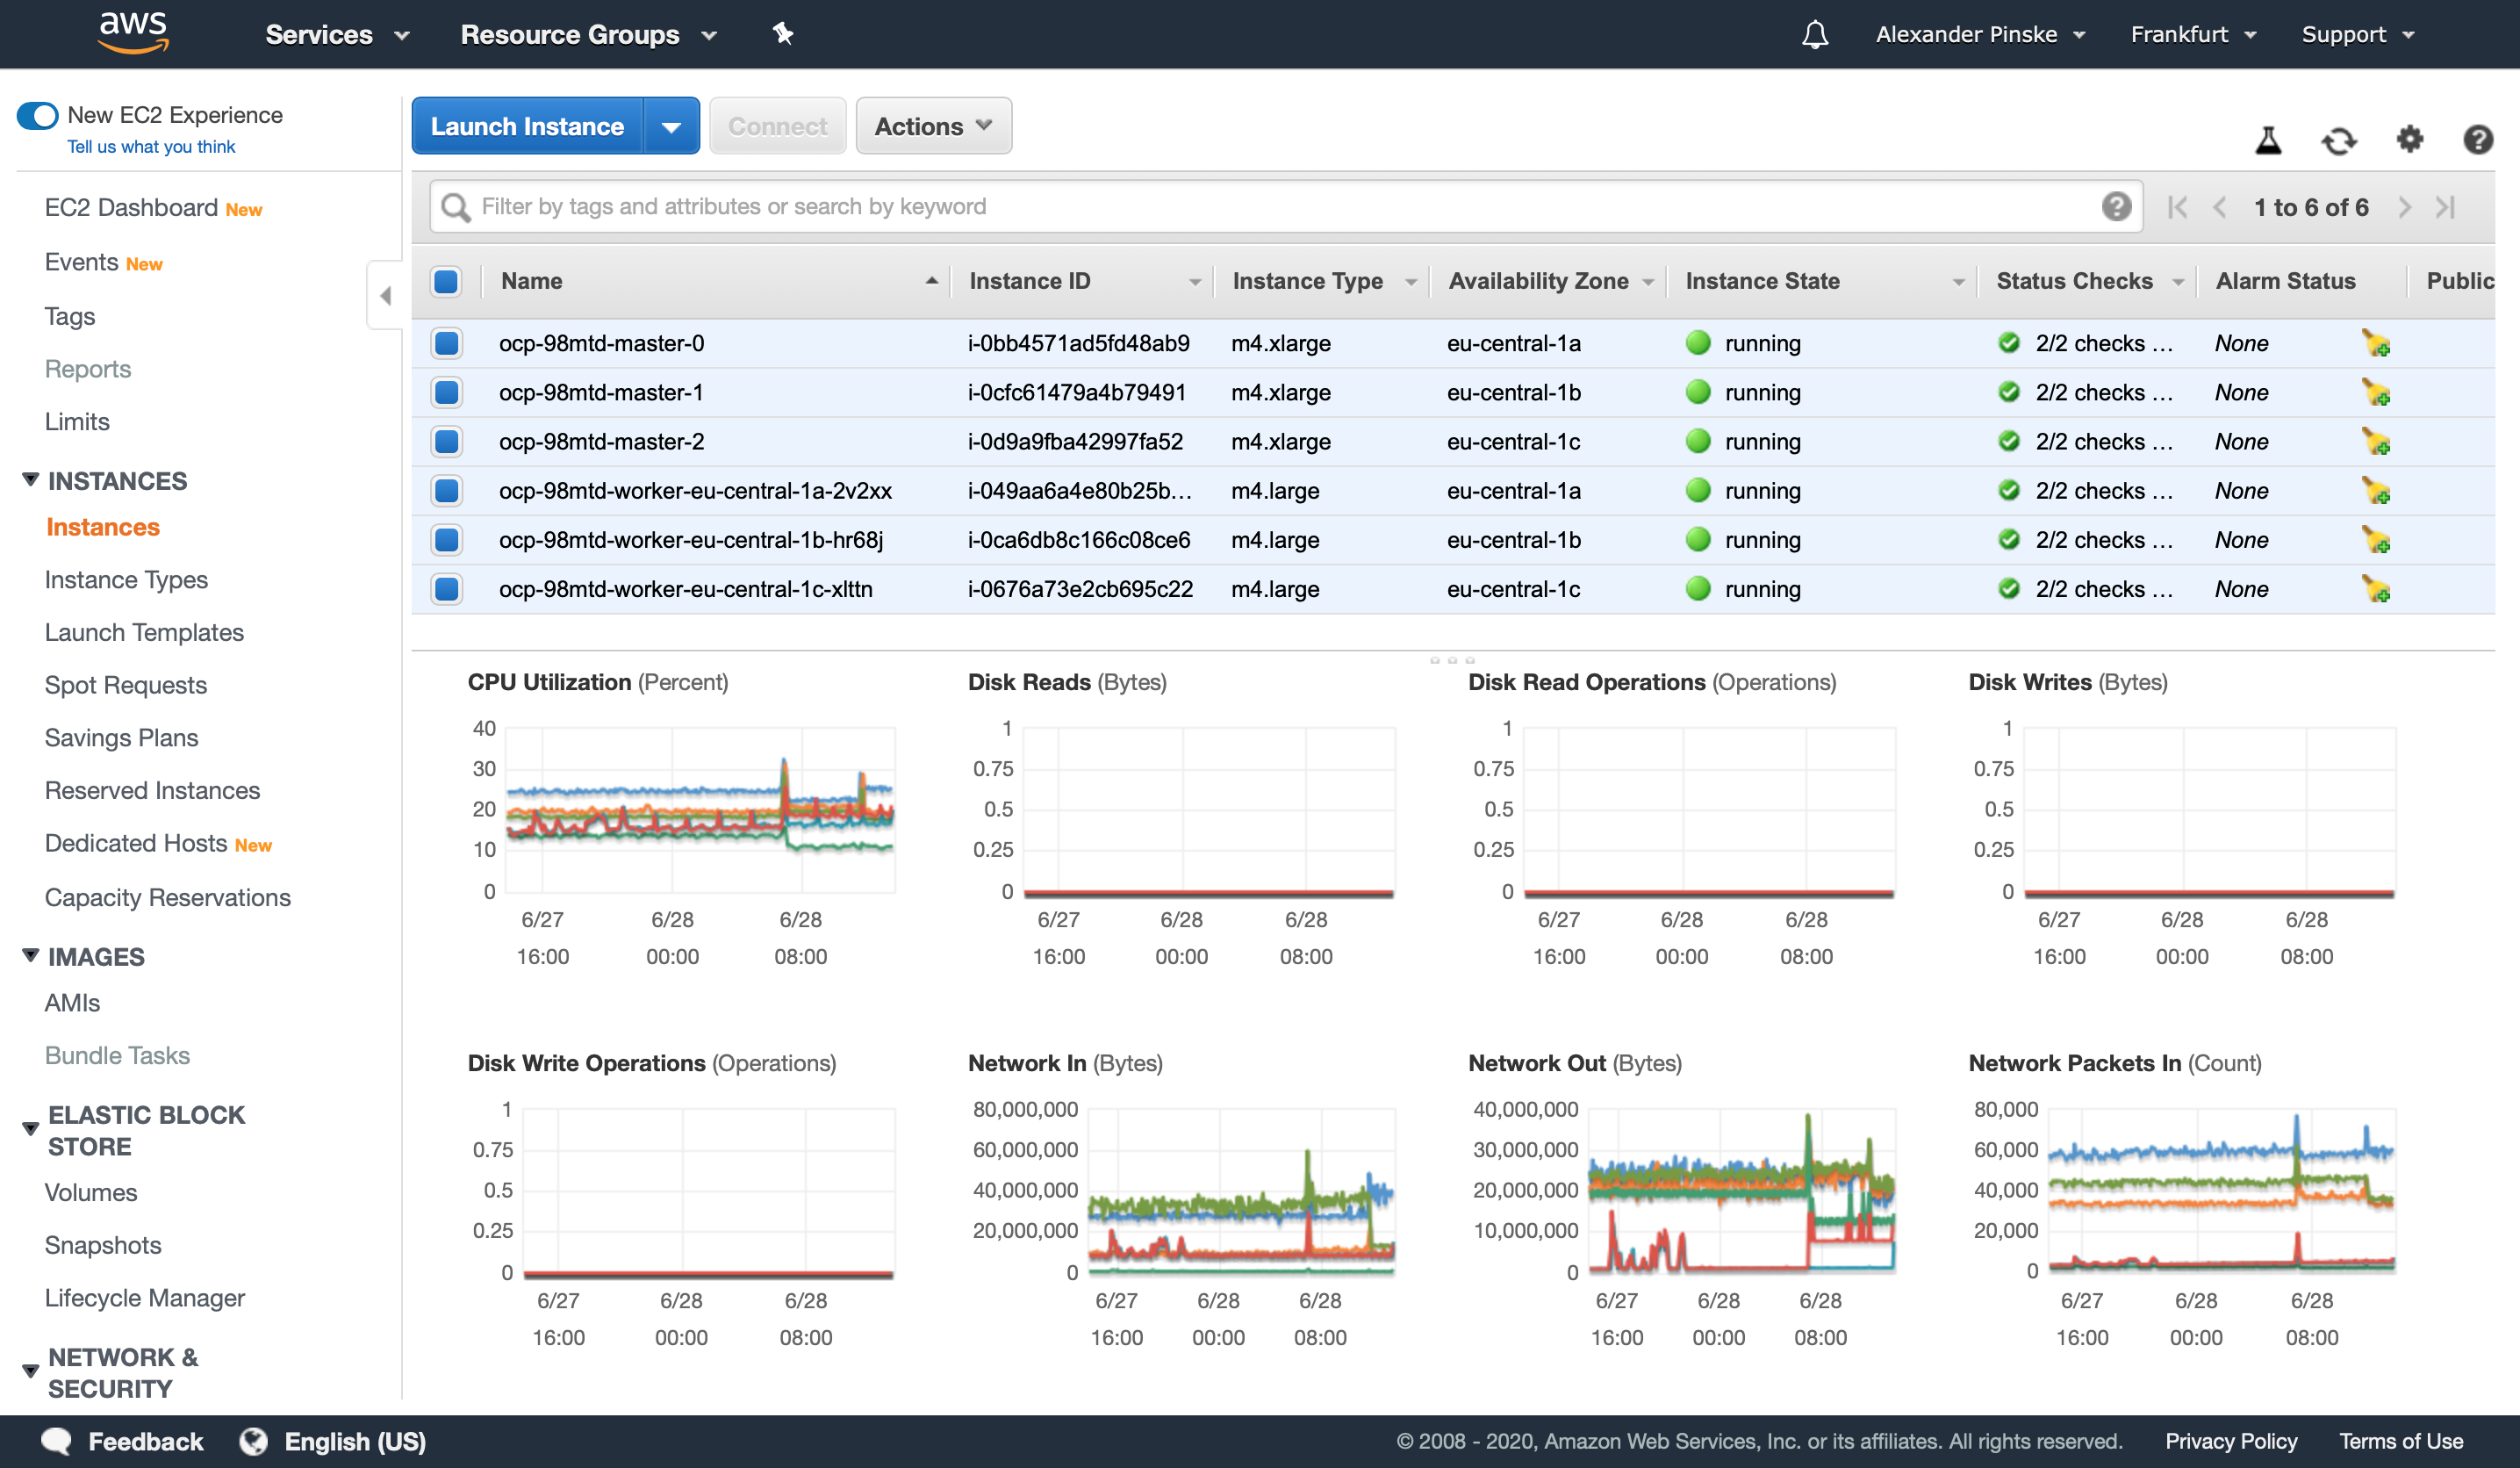Screen dimensions: 2520x1468
Task: Open table settings gear icon
Action: pos(2410,139)
